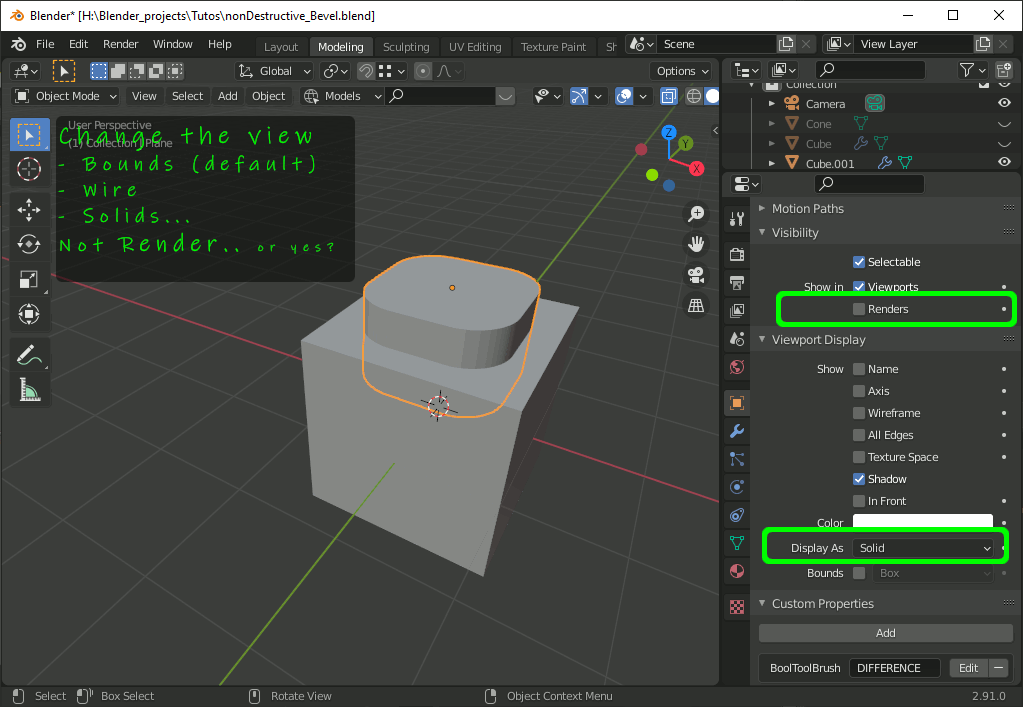The width and height of the screenshot is (1023, 707).
Task: Open Scene properties tab
Action: click(737, 338)
